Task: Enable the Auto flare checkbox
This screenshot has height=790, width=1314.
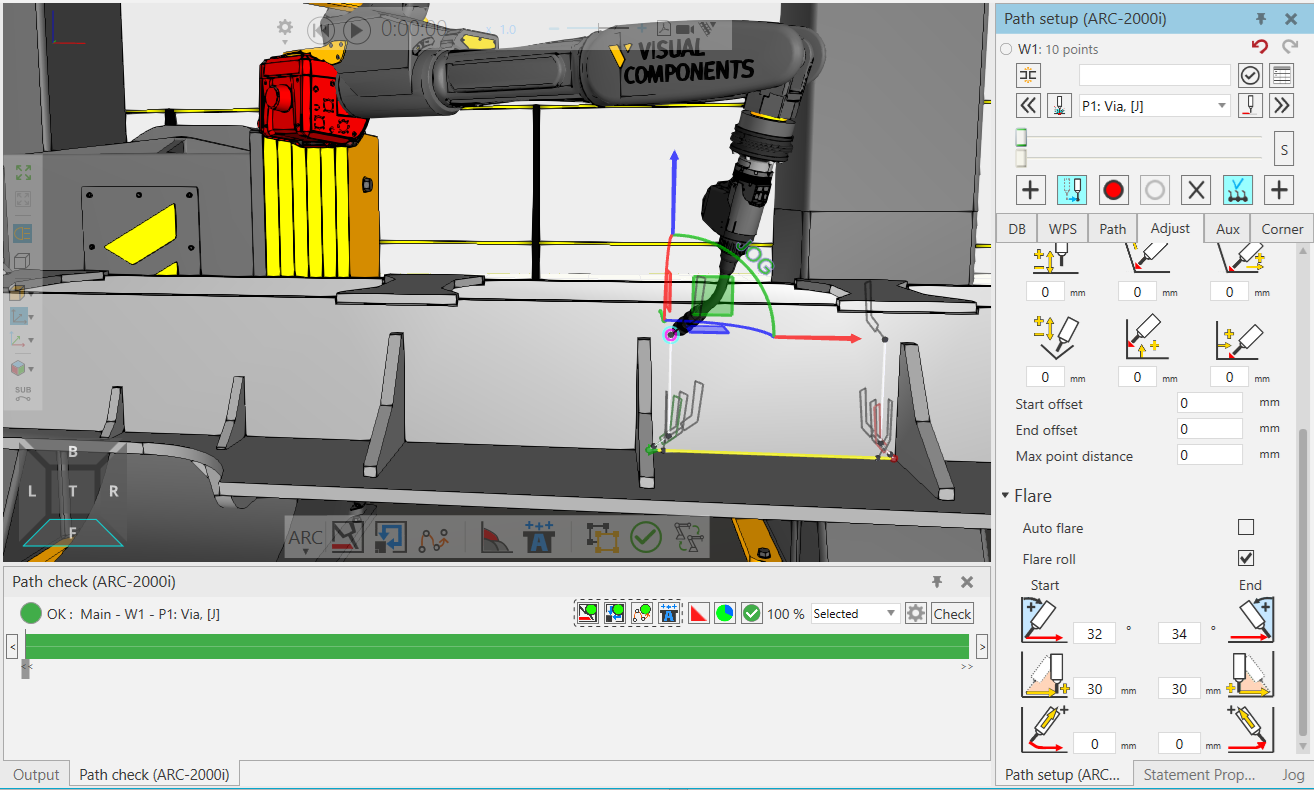Action: click(x=1245, y=527)
